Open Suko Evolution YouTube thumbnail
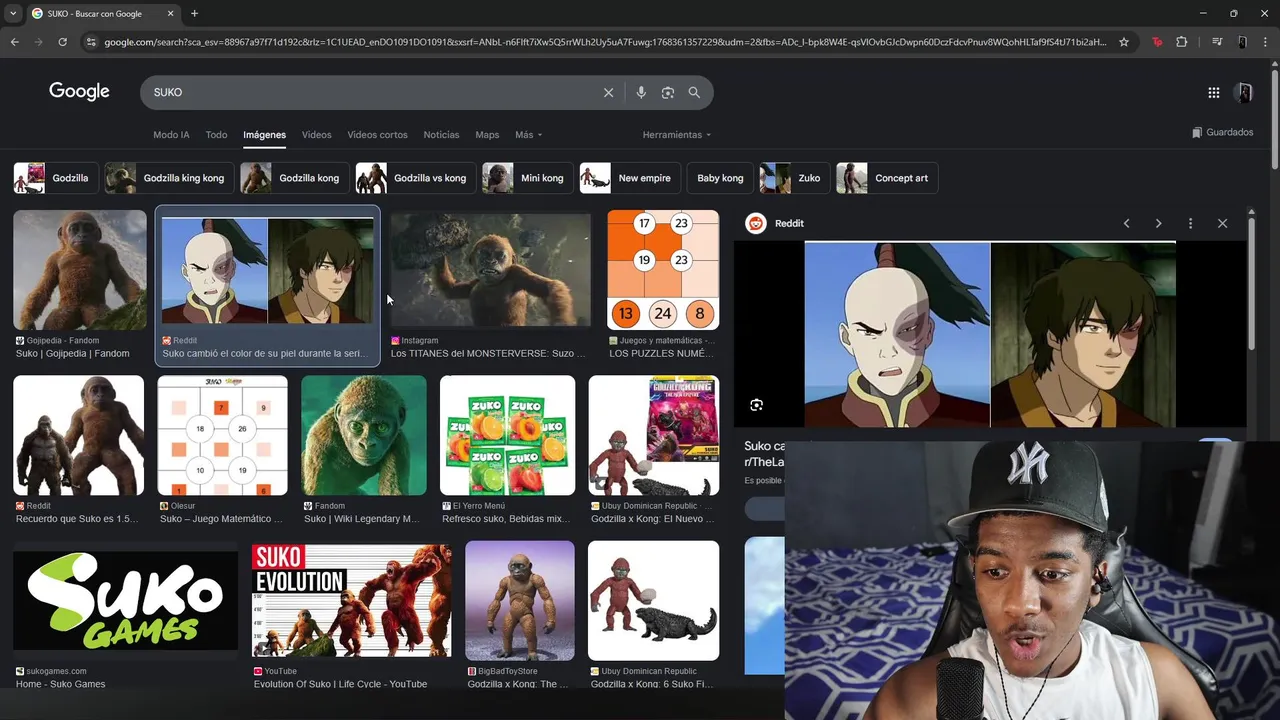1280x720 pixels. (x=351, y=601)
